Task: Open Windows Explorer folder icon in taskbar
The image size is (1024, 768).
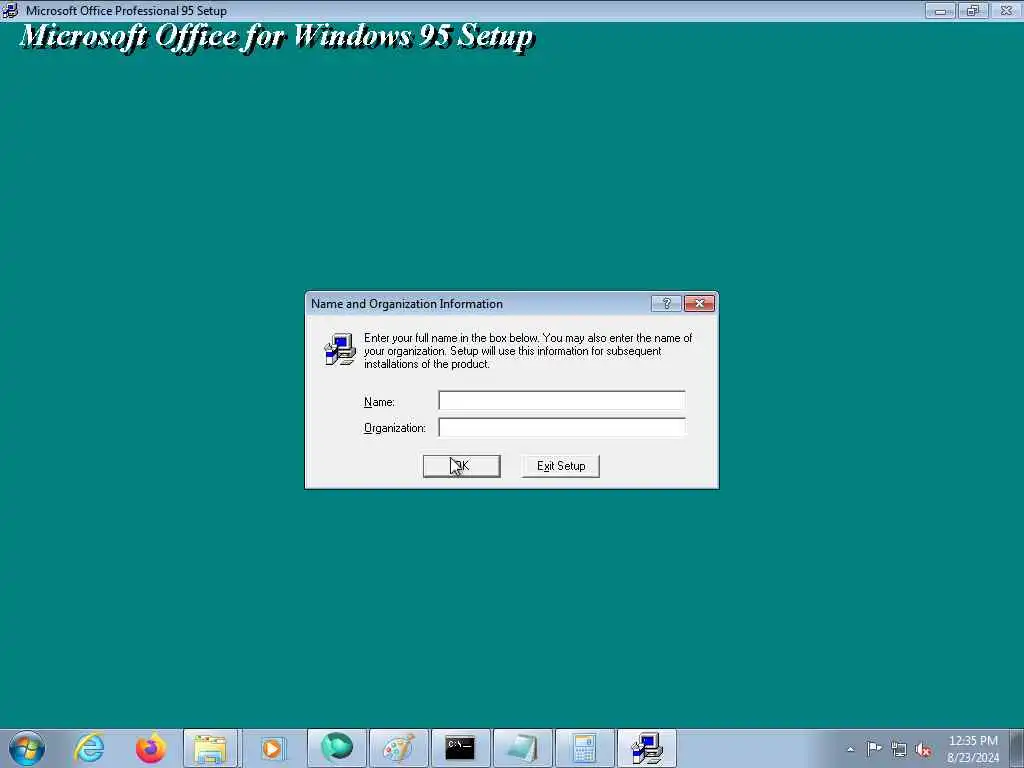Action: [x=210, y=748]
